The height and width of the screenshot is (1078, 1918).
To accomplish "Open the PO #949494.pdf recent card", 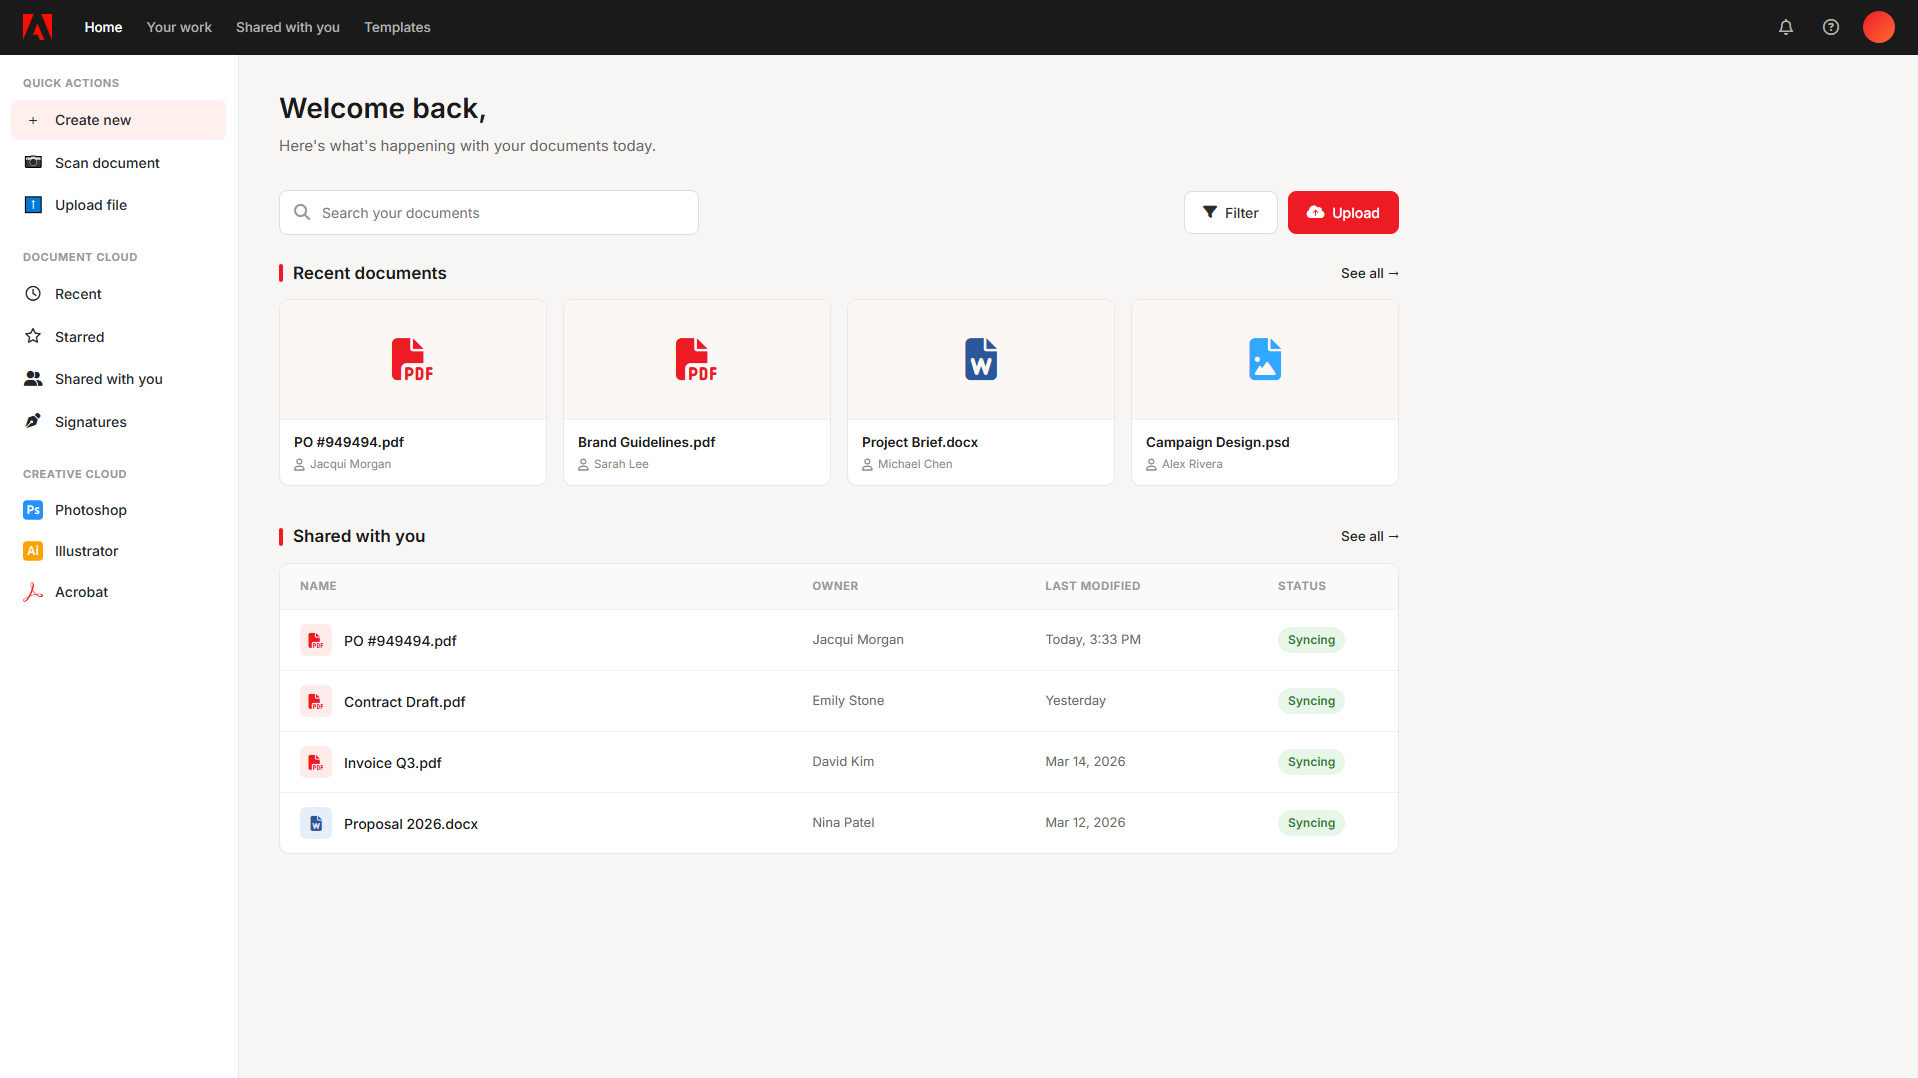I will tap(413, 393).
